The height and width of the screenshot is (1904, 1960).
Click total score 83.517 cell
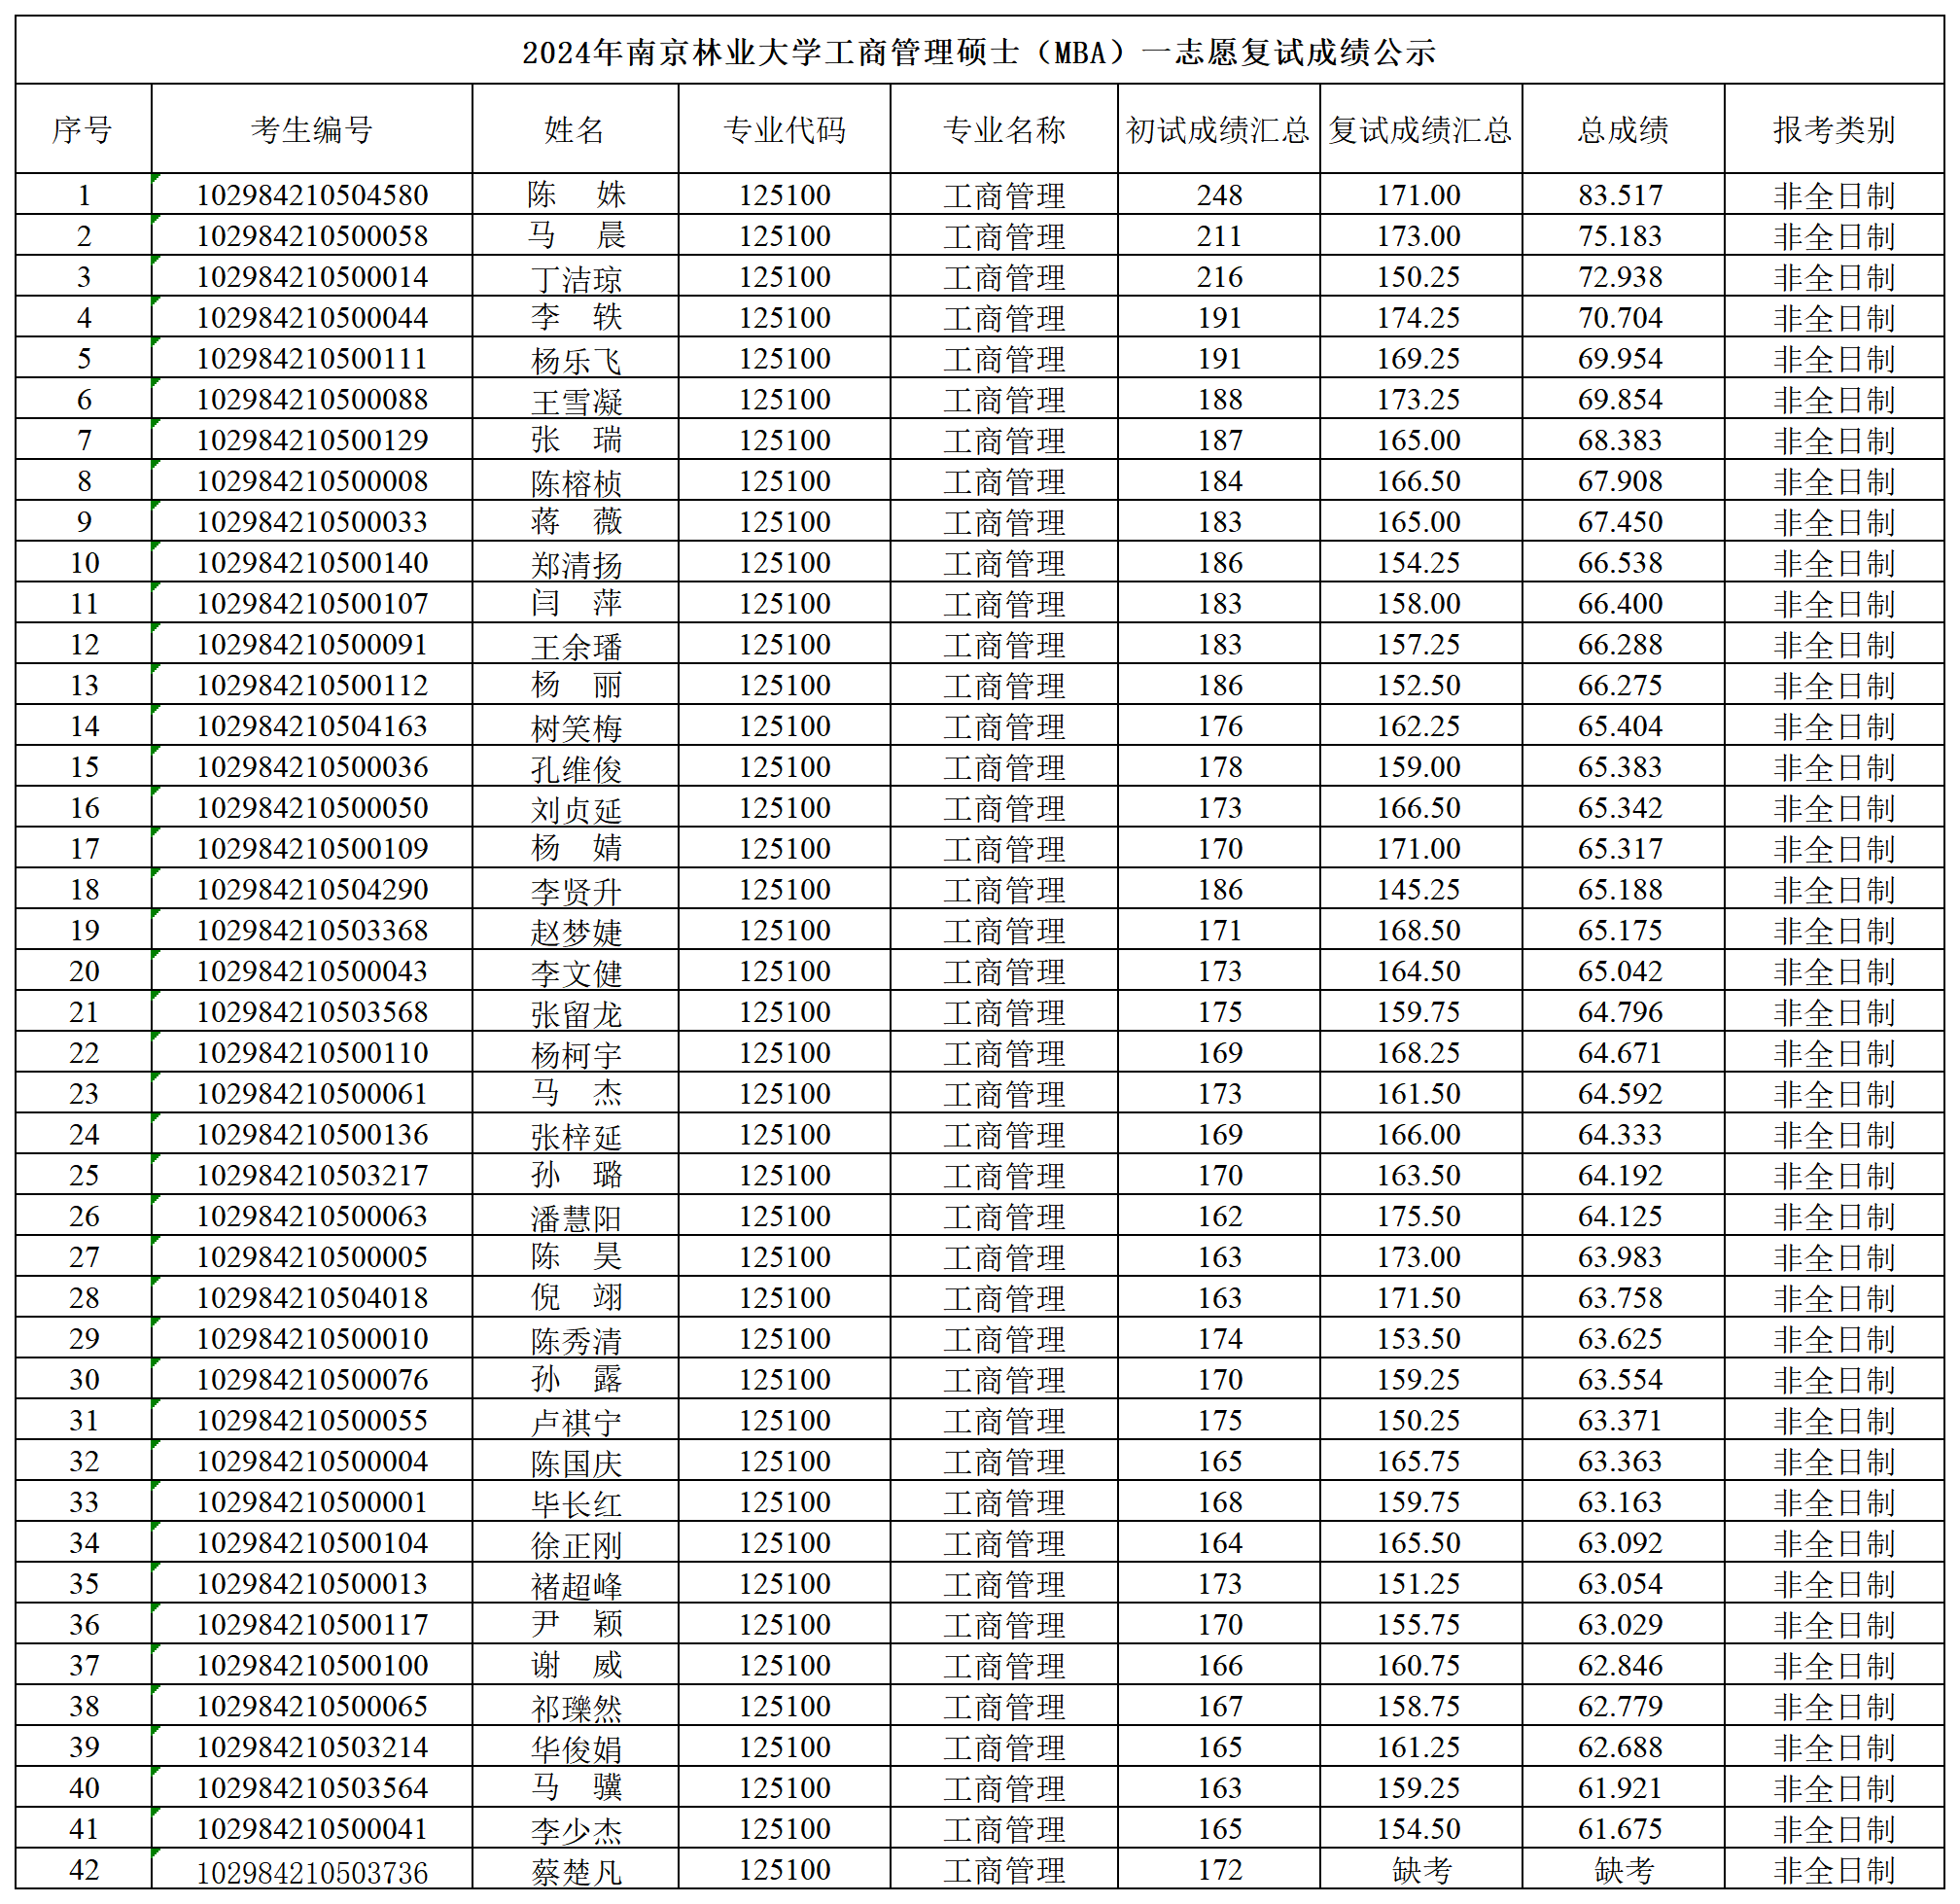pyautogui.click(x=1620, y=195)
